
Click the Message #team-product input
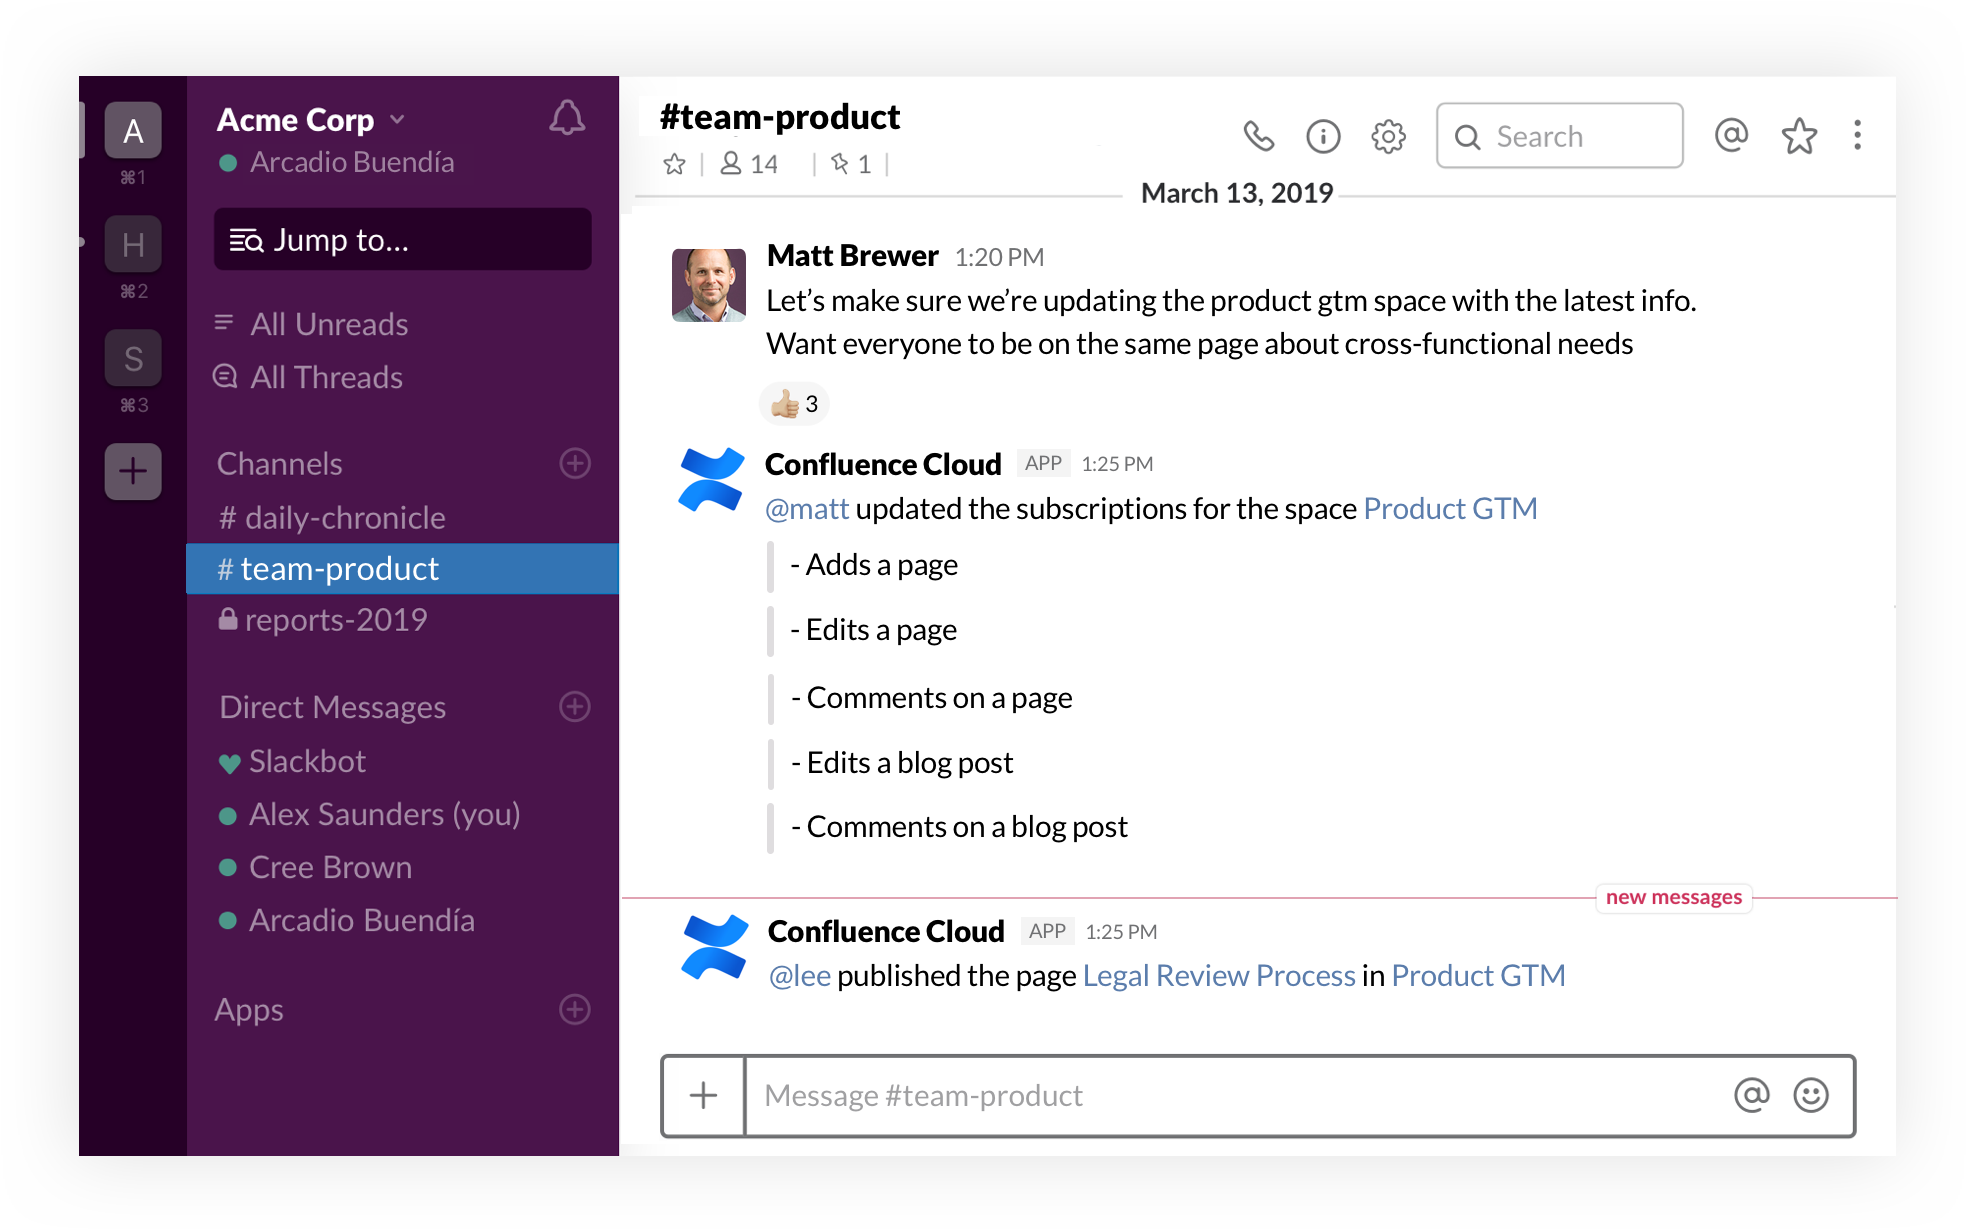tap(1240, 1095)
